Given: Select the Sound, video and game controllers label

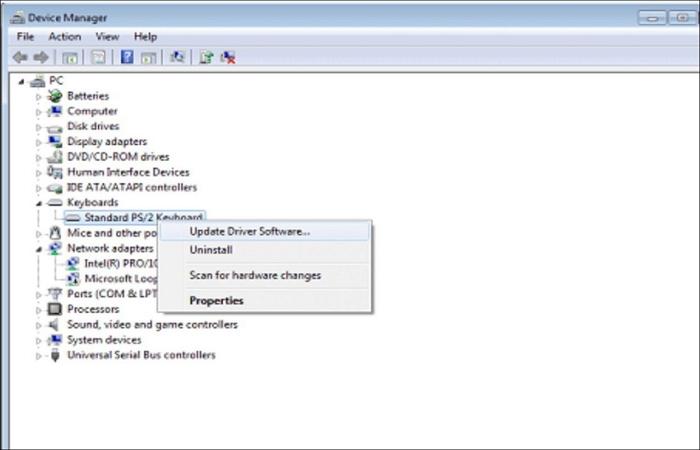Looking at the screenshot, I should (x=152, y=325).
